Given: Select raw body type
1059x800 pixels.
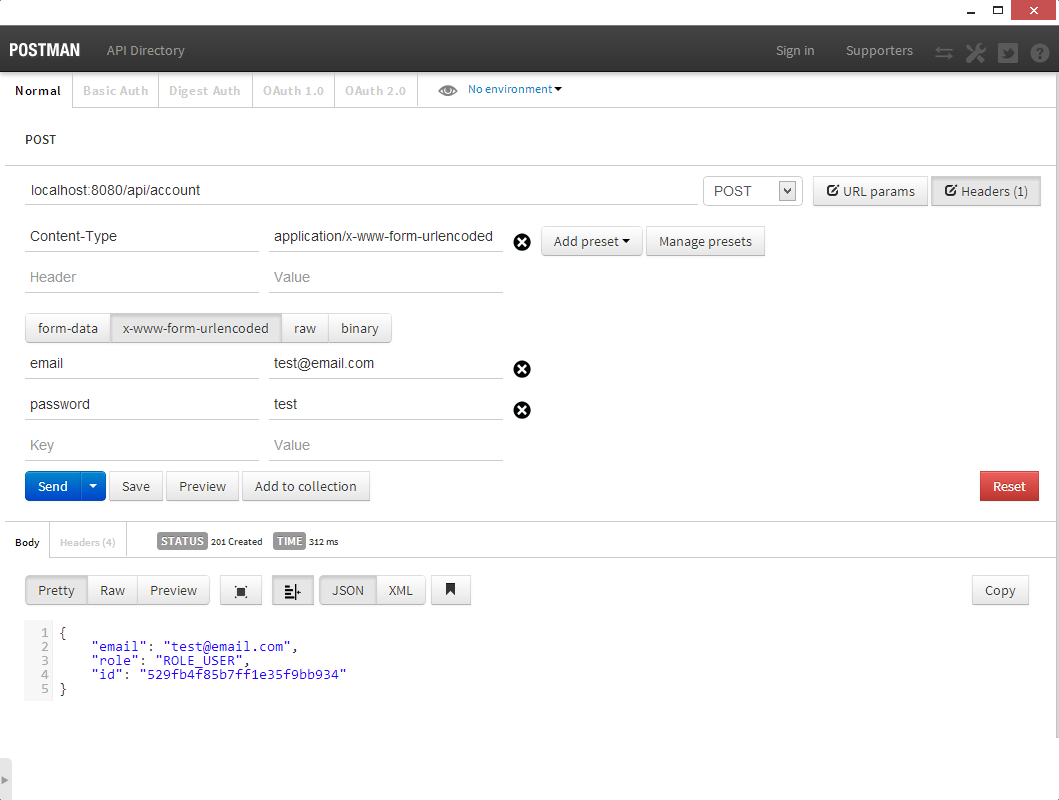Looking at the screenshot, I should (x=305, y=328).
